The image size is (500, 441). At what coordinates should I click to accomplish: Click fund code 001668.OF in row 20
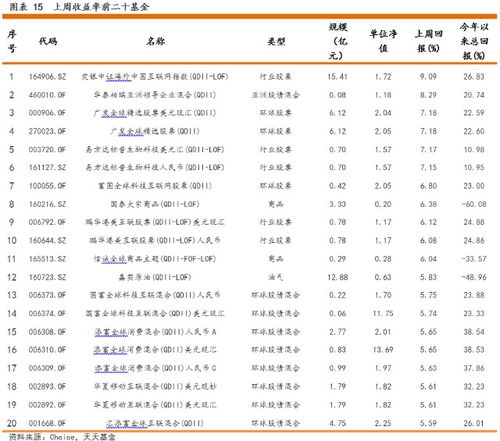coord(47,423)
